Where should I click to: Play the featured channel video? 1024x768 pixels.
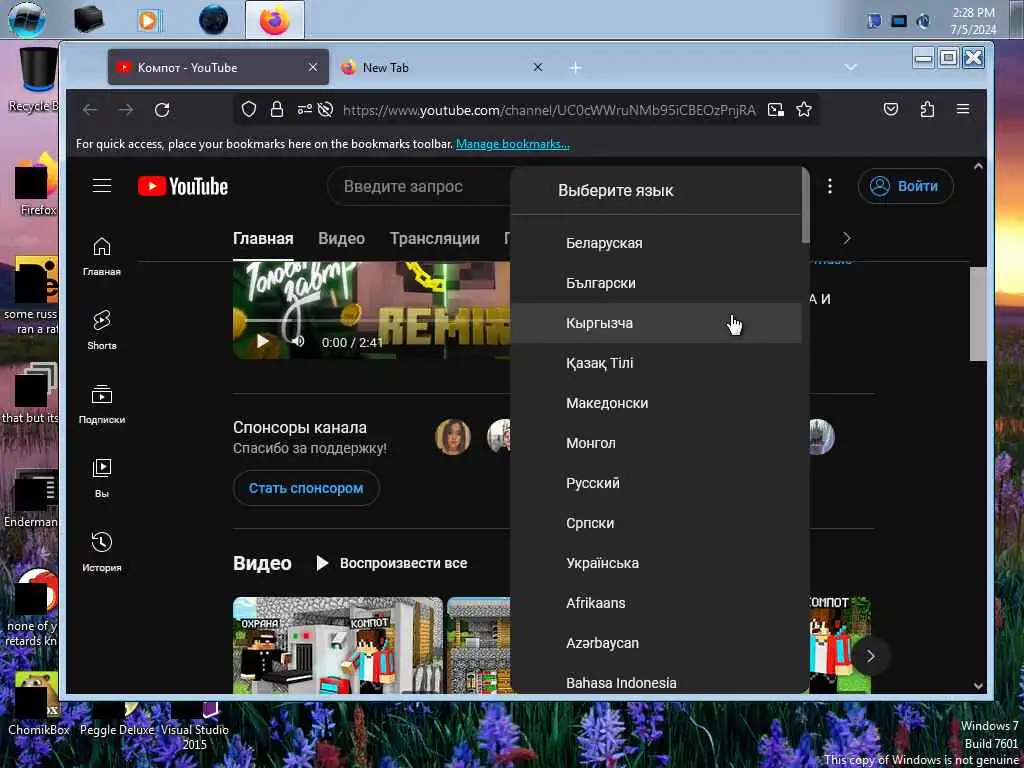263,341
